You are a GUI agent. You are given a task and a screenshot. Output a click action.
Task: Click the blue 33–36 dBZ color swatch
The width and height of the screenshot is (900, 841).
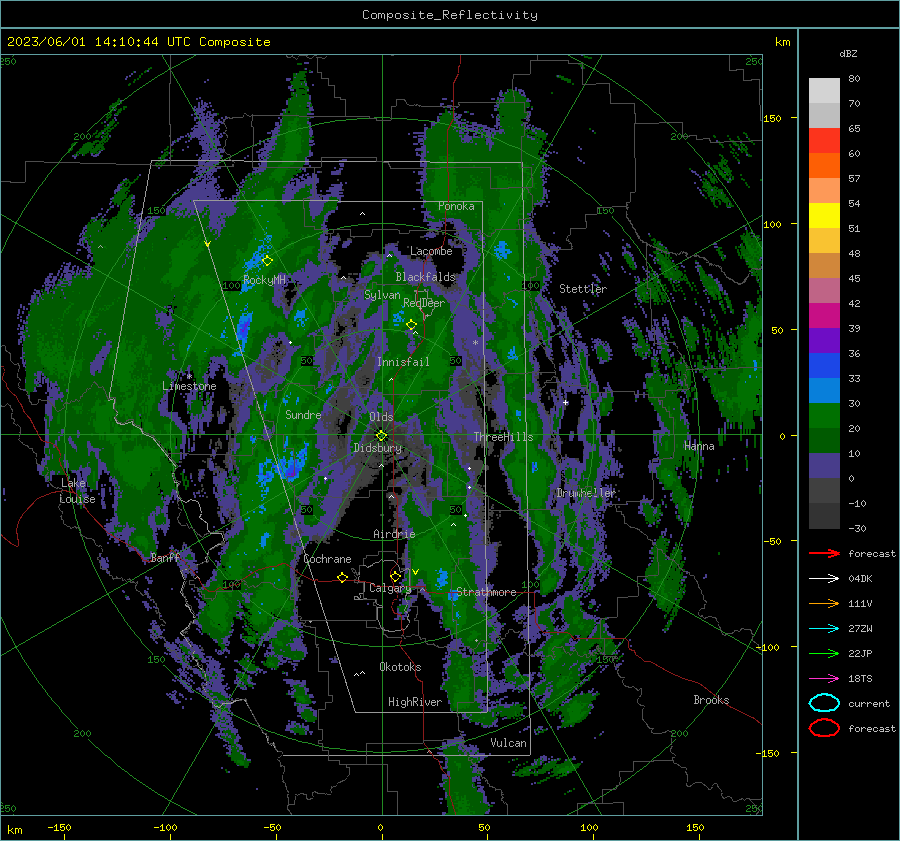tap(824, 366)
